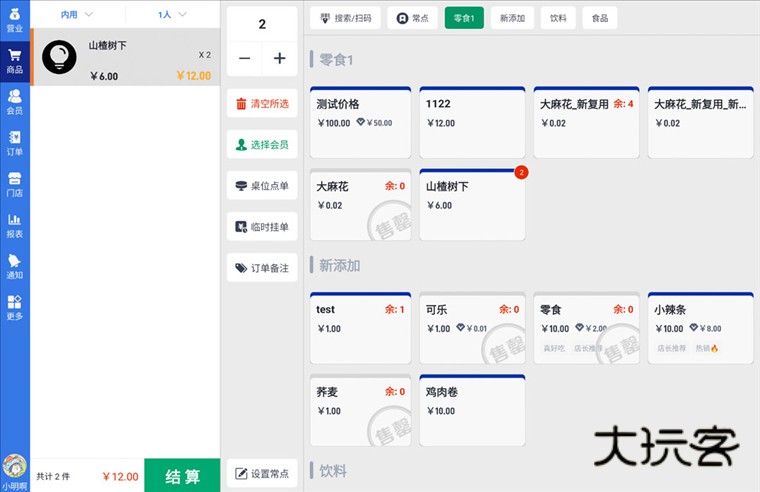
Task: Open 通知 notifications bell
Action: (x=15, y=267)
